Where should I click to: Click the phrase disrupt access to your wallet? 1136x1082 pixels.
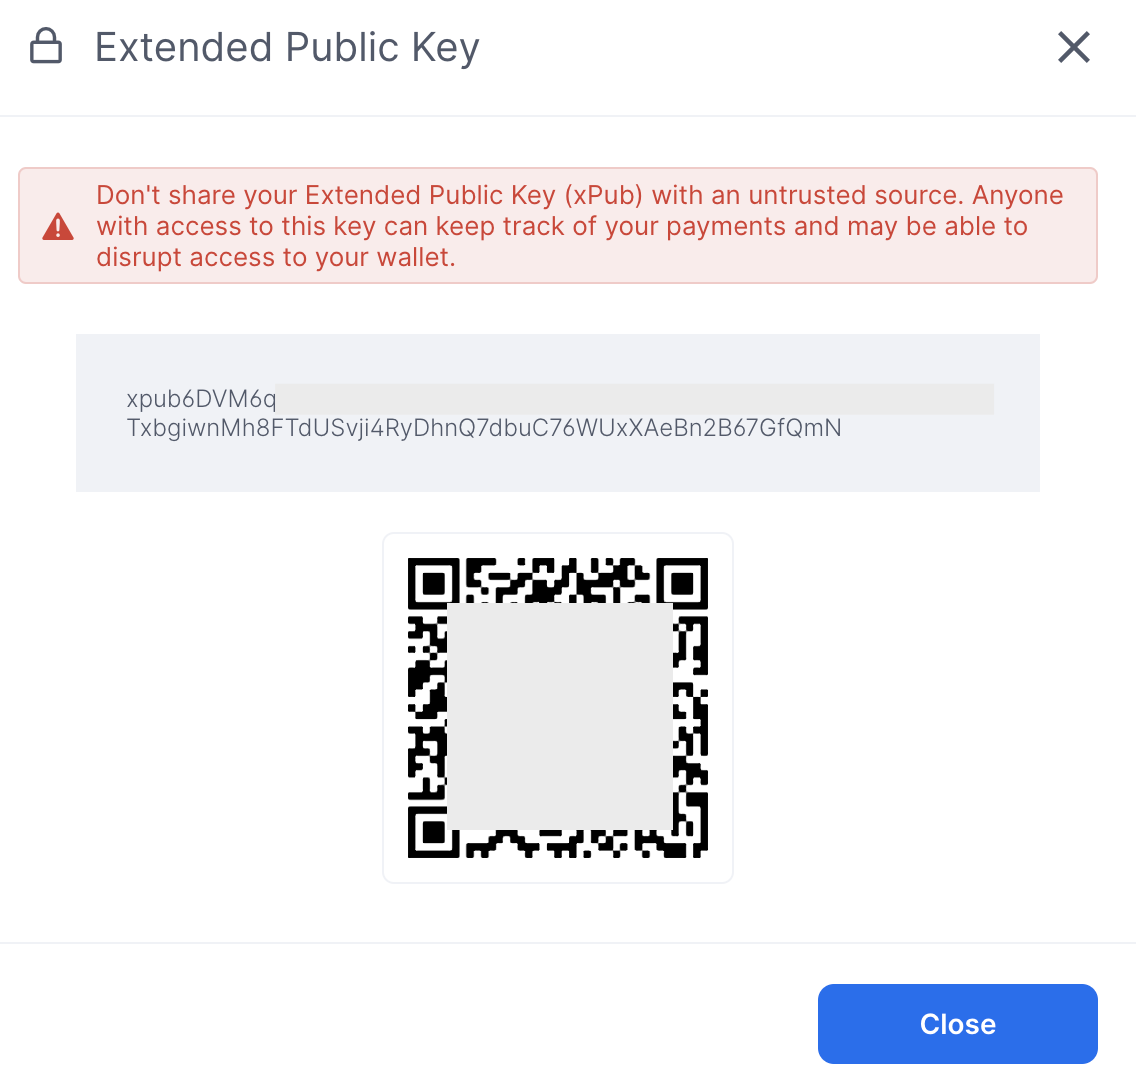275,257
